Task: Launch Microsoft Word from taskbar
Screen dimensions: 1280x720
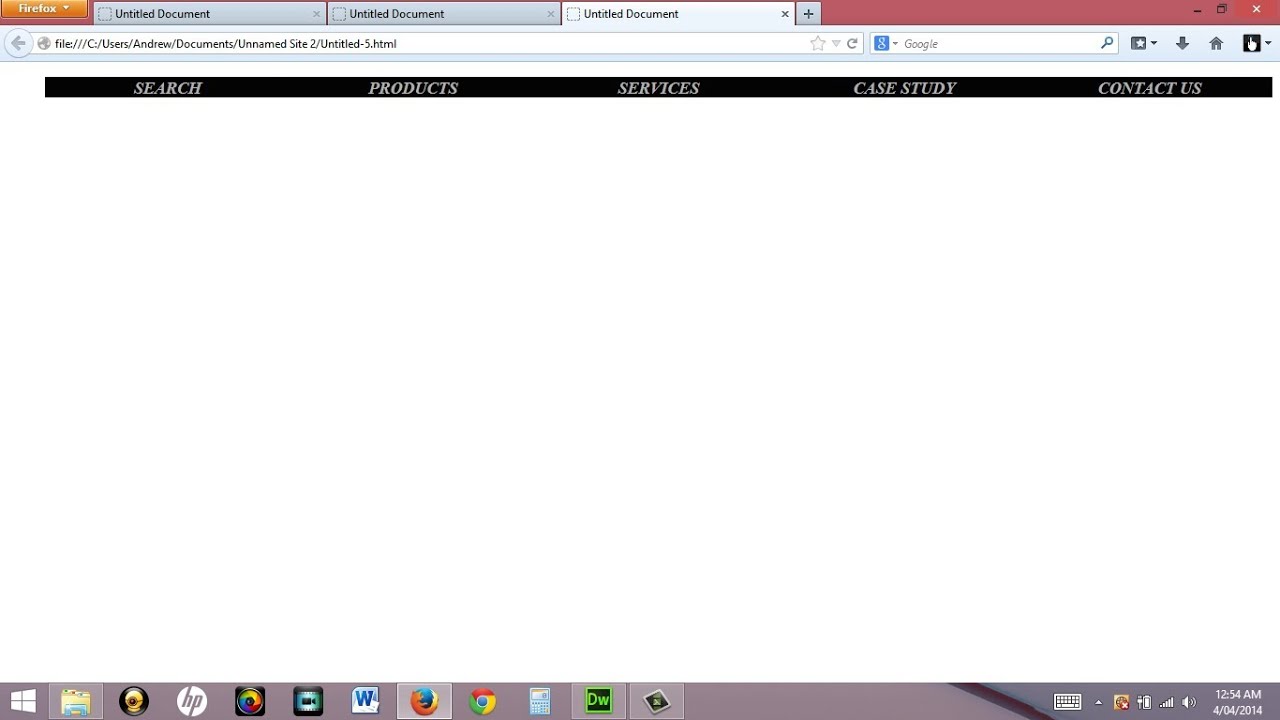Action: pyautogui.click(x=366, y=701)
